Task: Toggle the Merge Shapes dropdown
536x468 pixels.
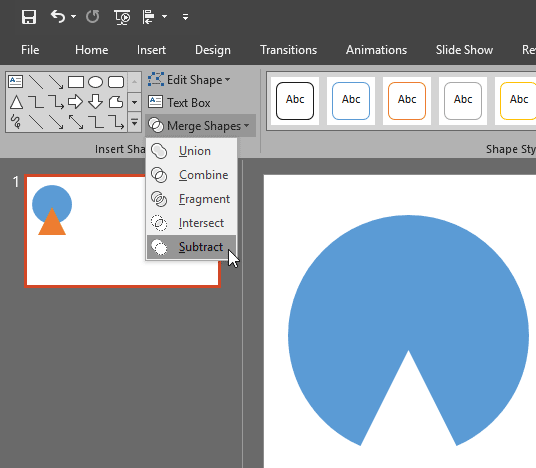Action: [200, 126]
